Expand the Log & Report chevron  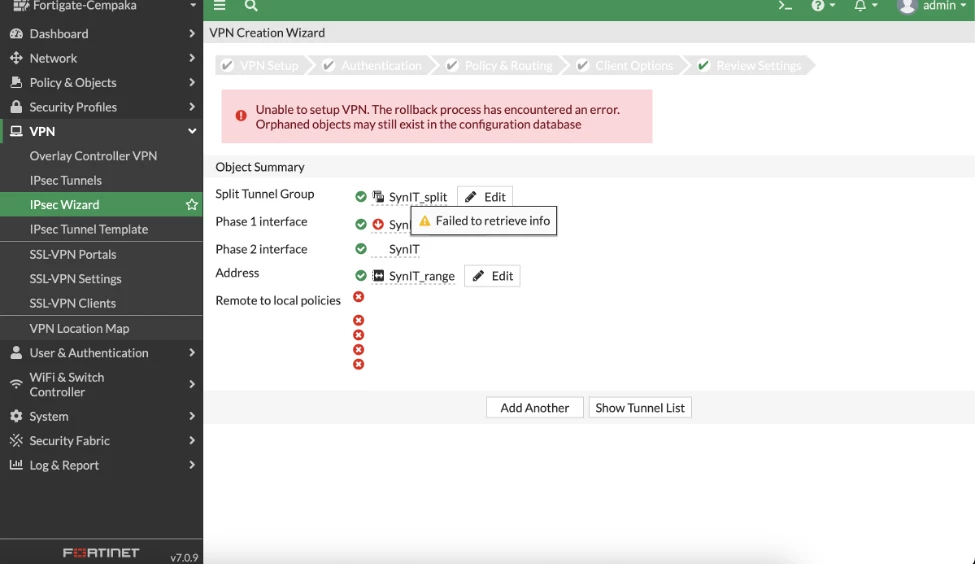(192, 465)
